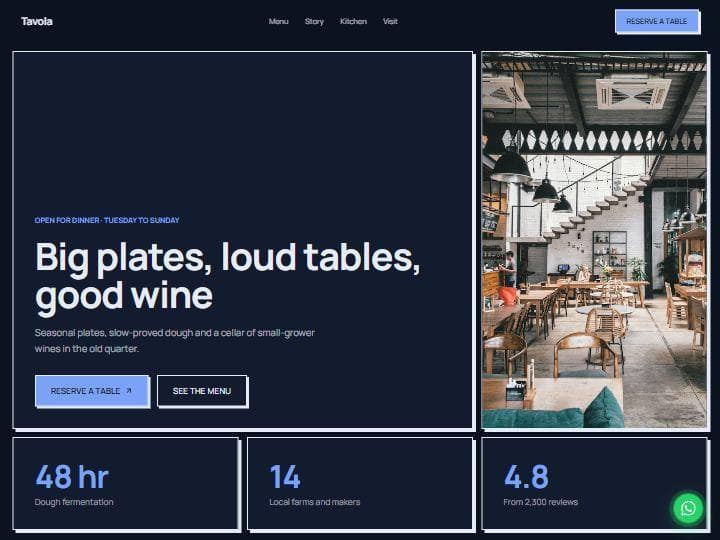Open the WhatsApp chat floating icon

tap(688, 508)
